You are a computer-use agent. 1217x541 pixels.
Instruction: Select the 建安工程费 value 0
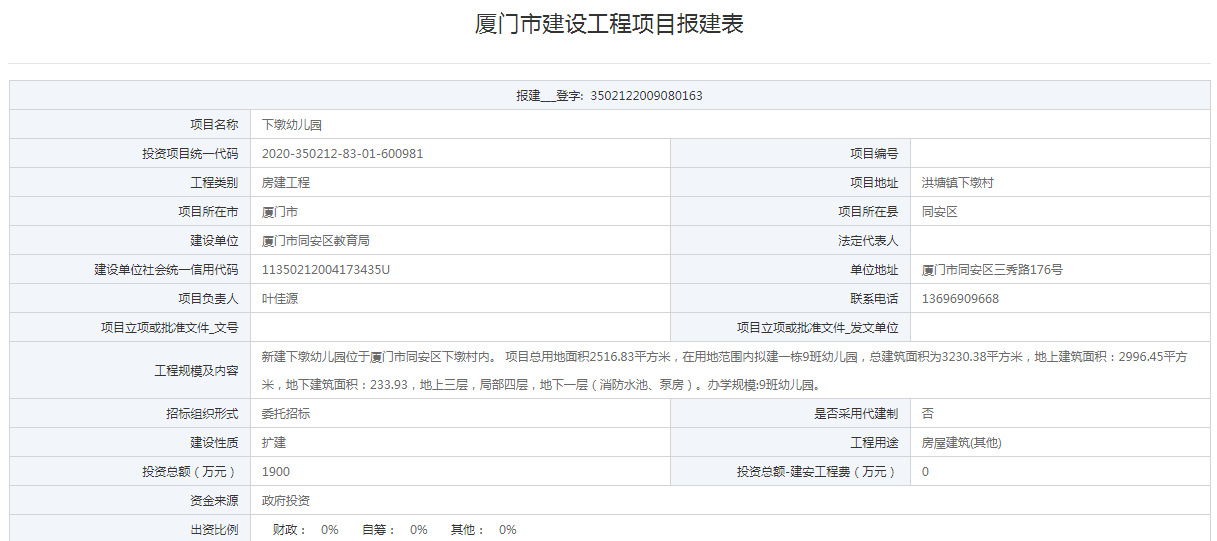point(926,472)
